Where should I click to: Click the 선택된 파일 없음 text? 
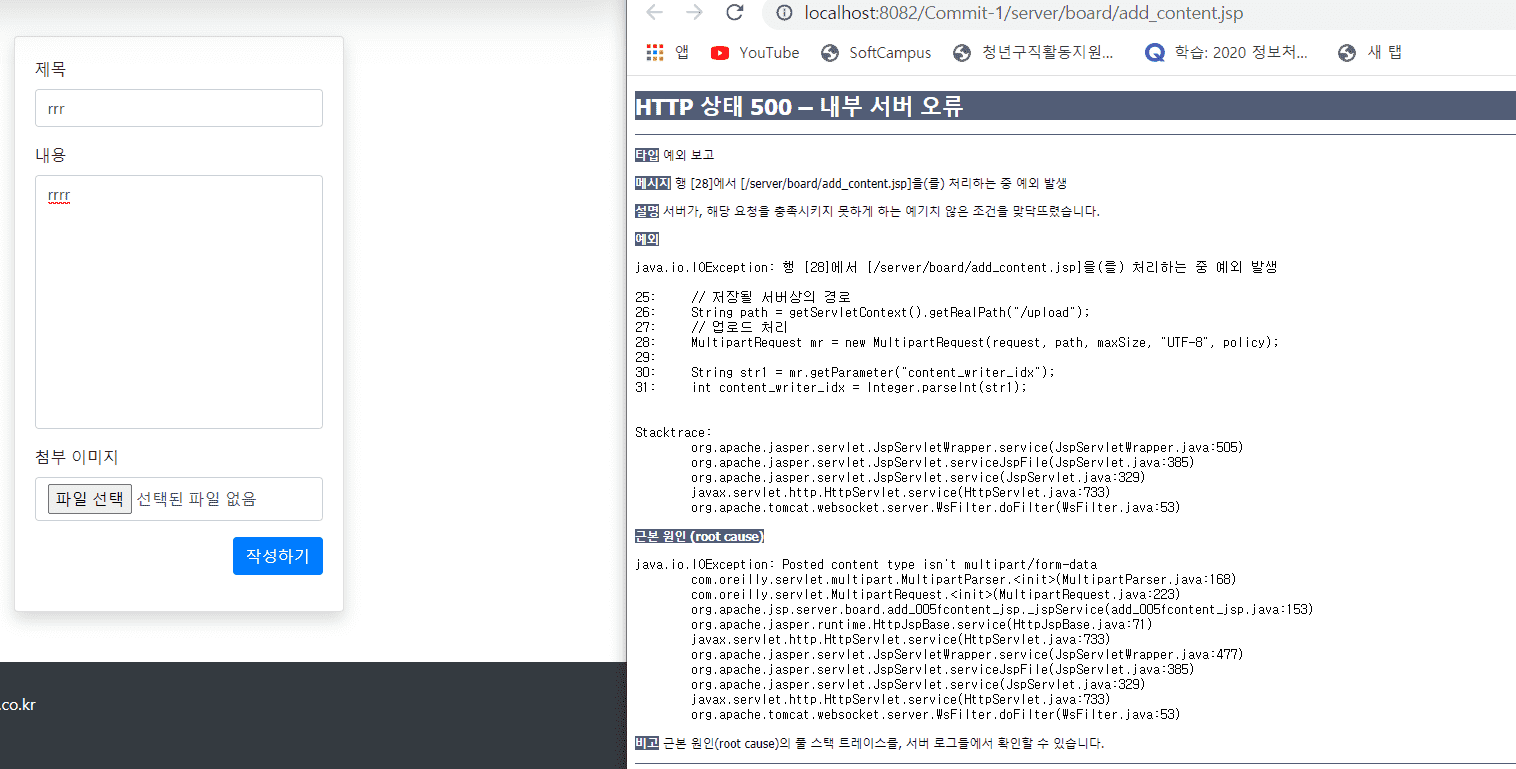(196, 499)
